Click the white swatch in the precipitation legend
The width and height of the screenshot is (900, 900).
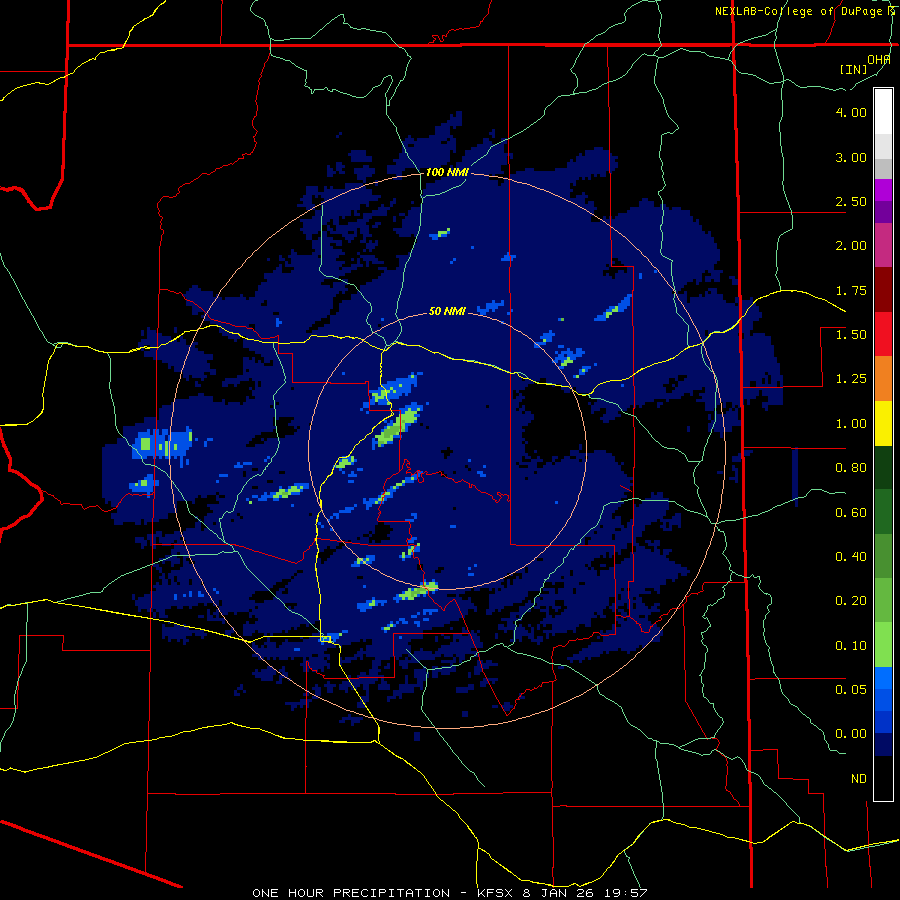point(883,111)
